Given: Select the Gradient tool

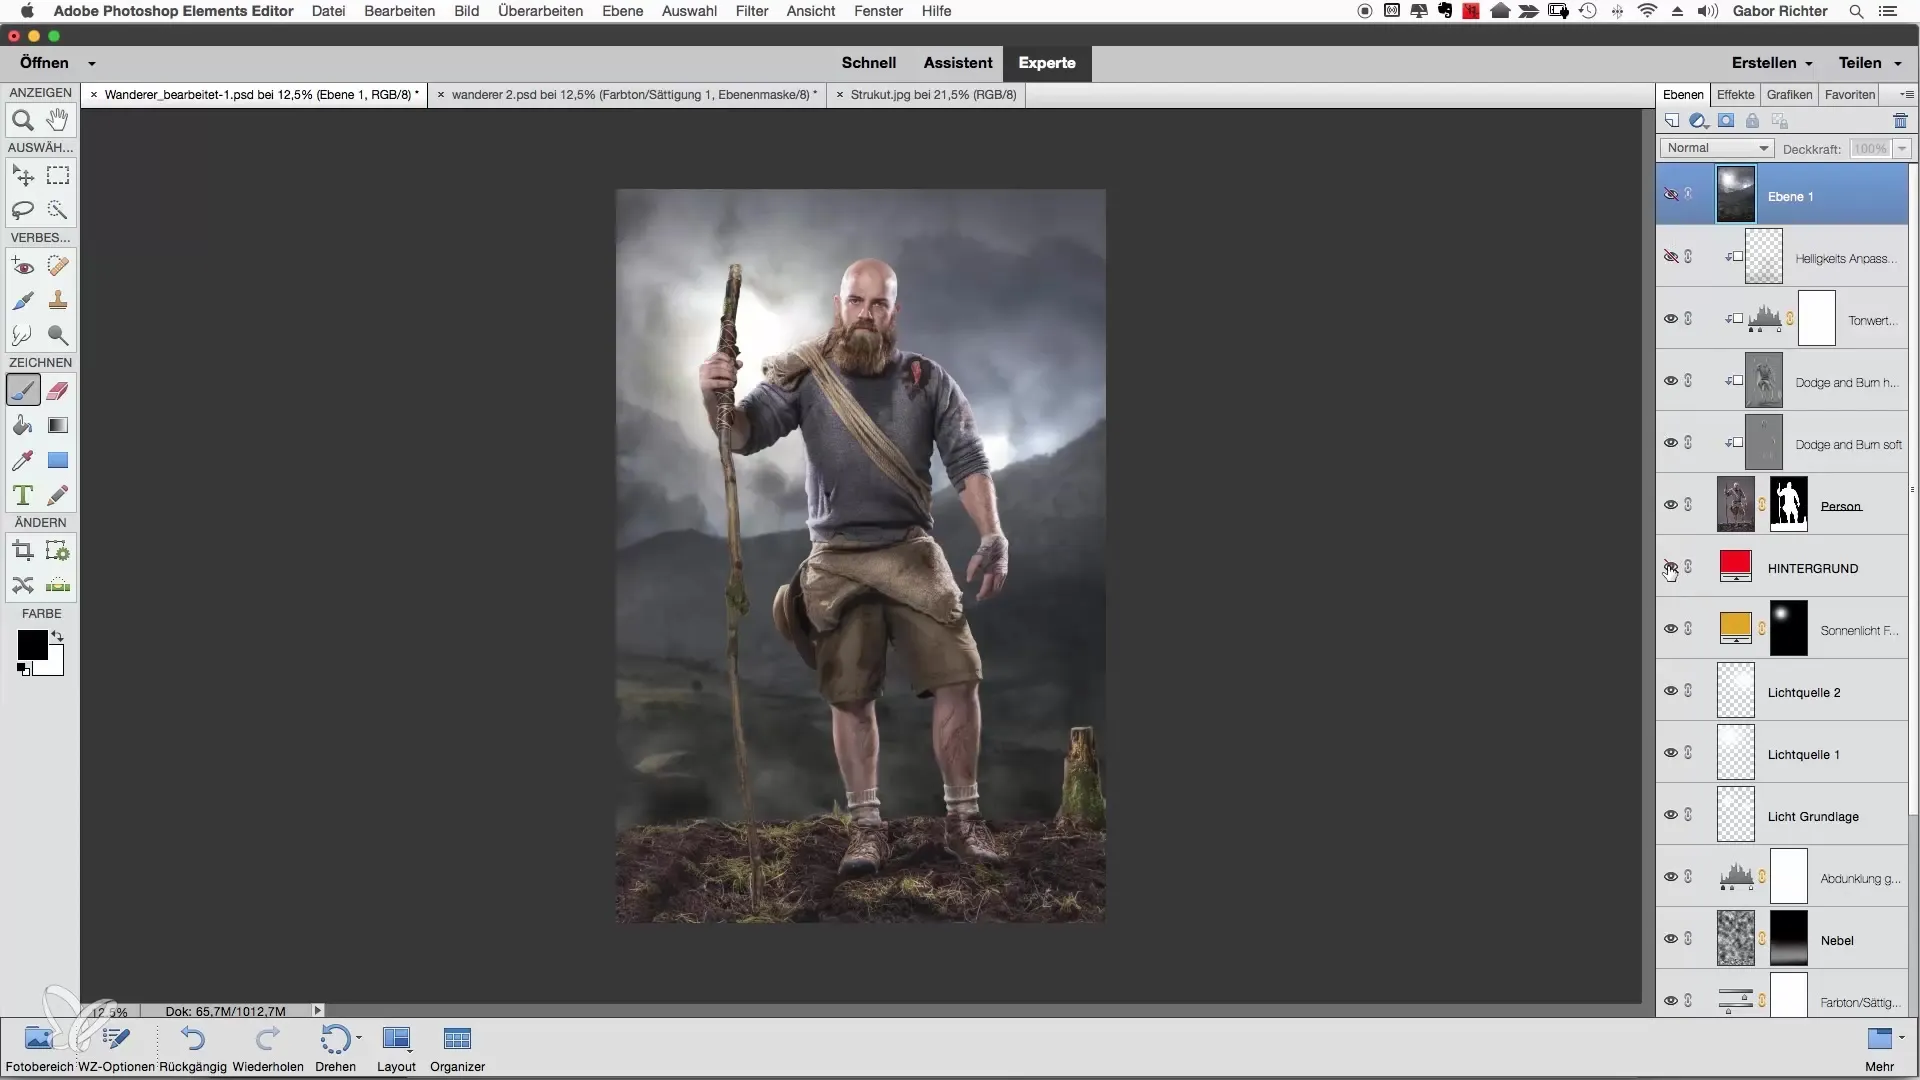Looking at the screenshot, I should (x=58, y=425).
